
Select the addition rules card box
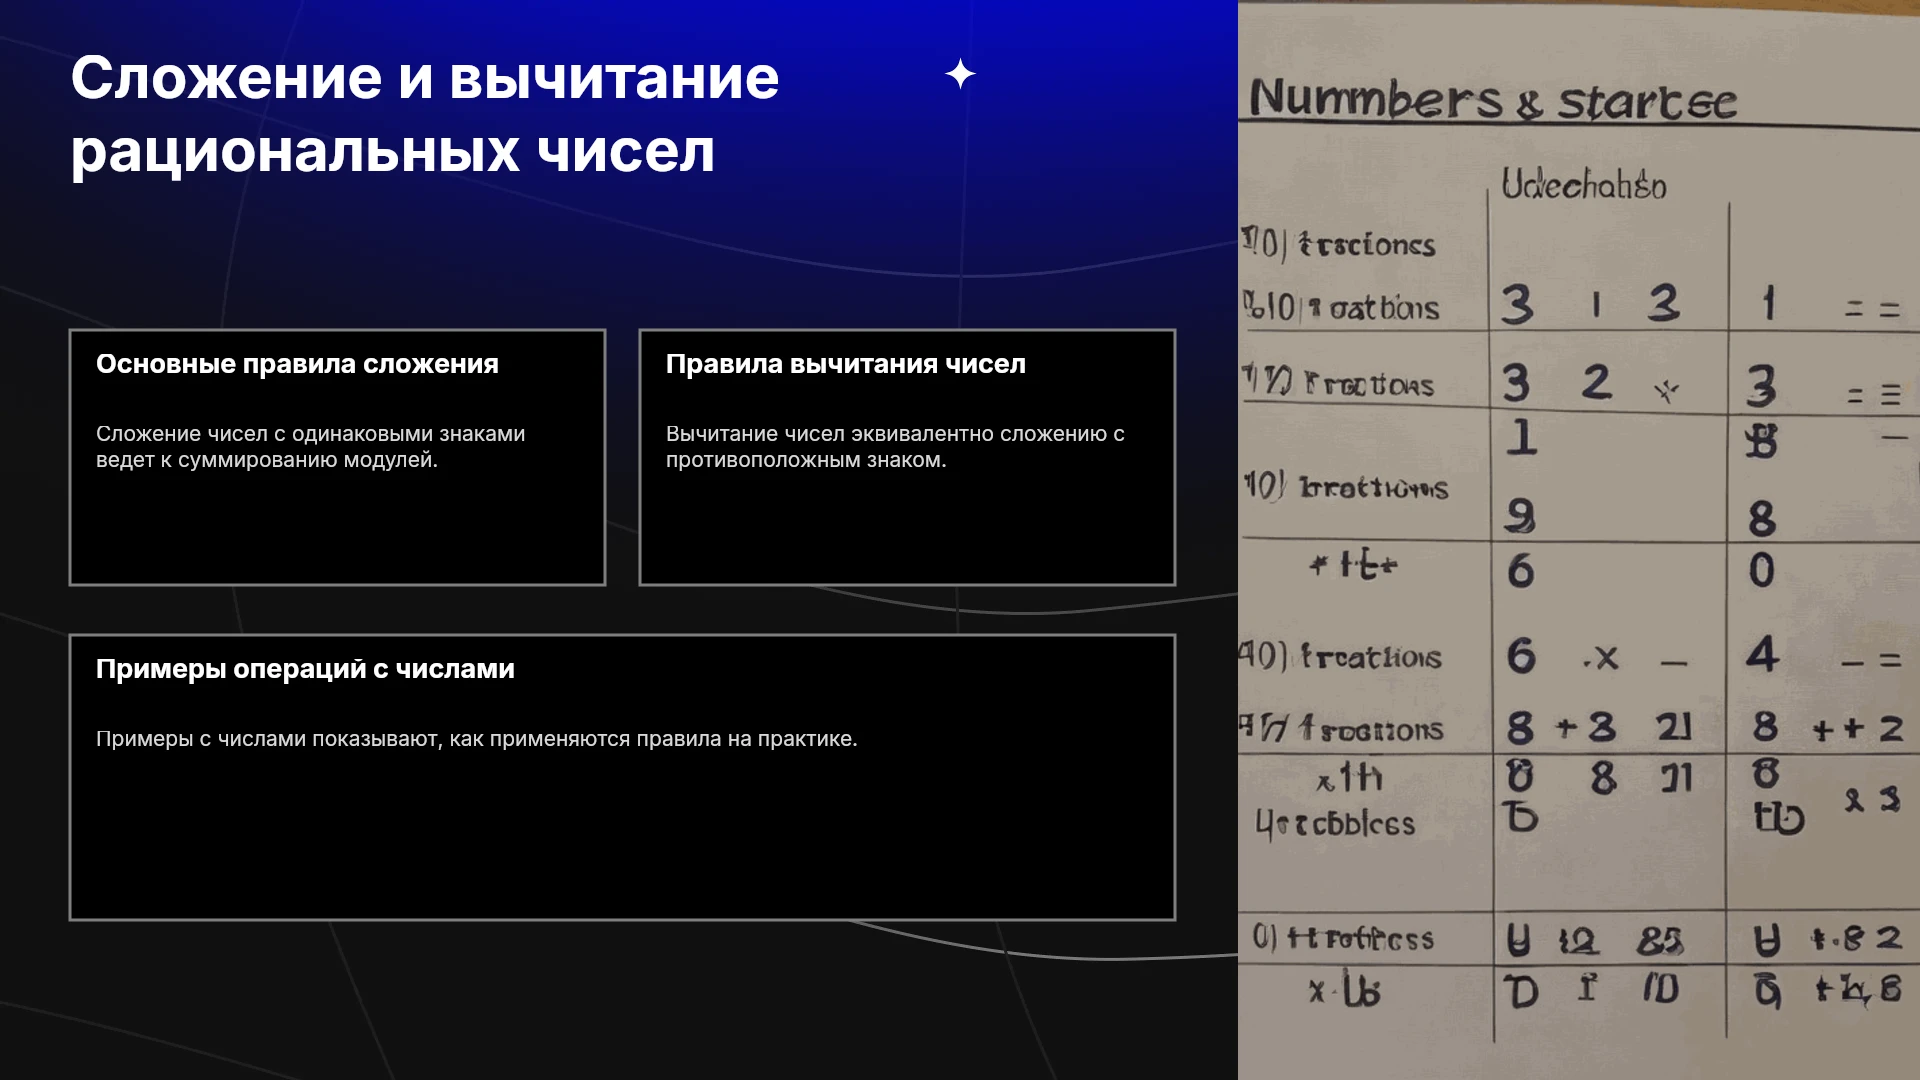337,457
